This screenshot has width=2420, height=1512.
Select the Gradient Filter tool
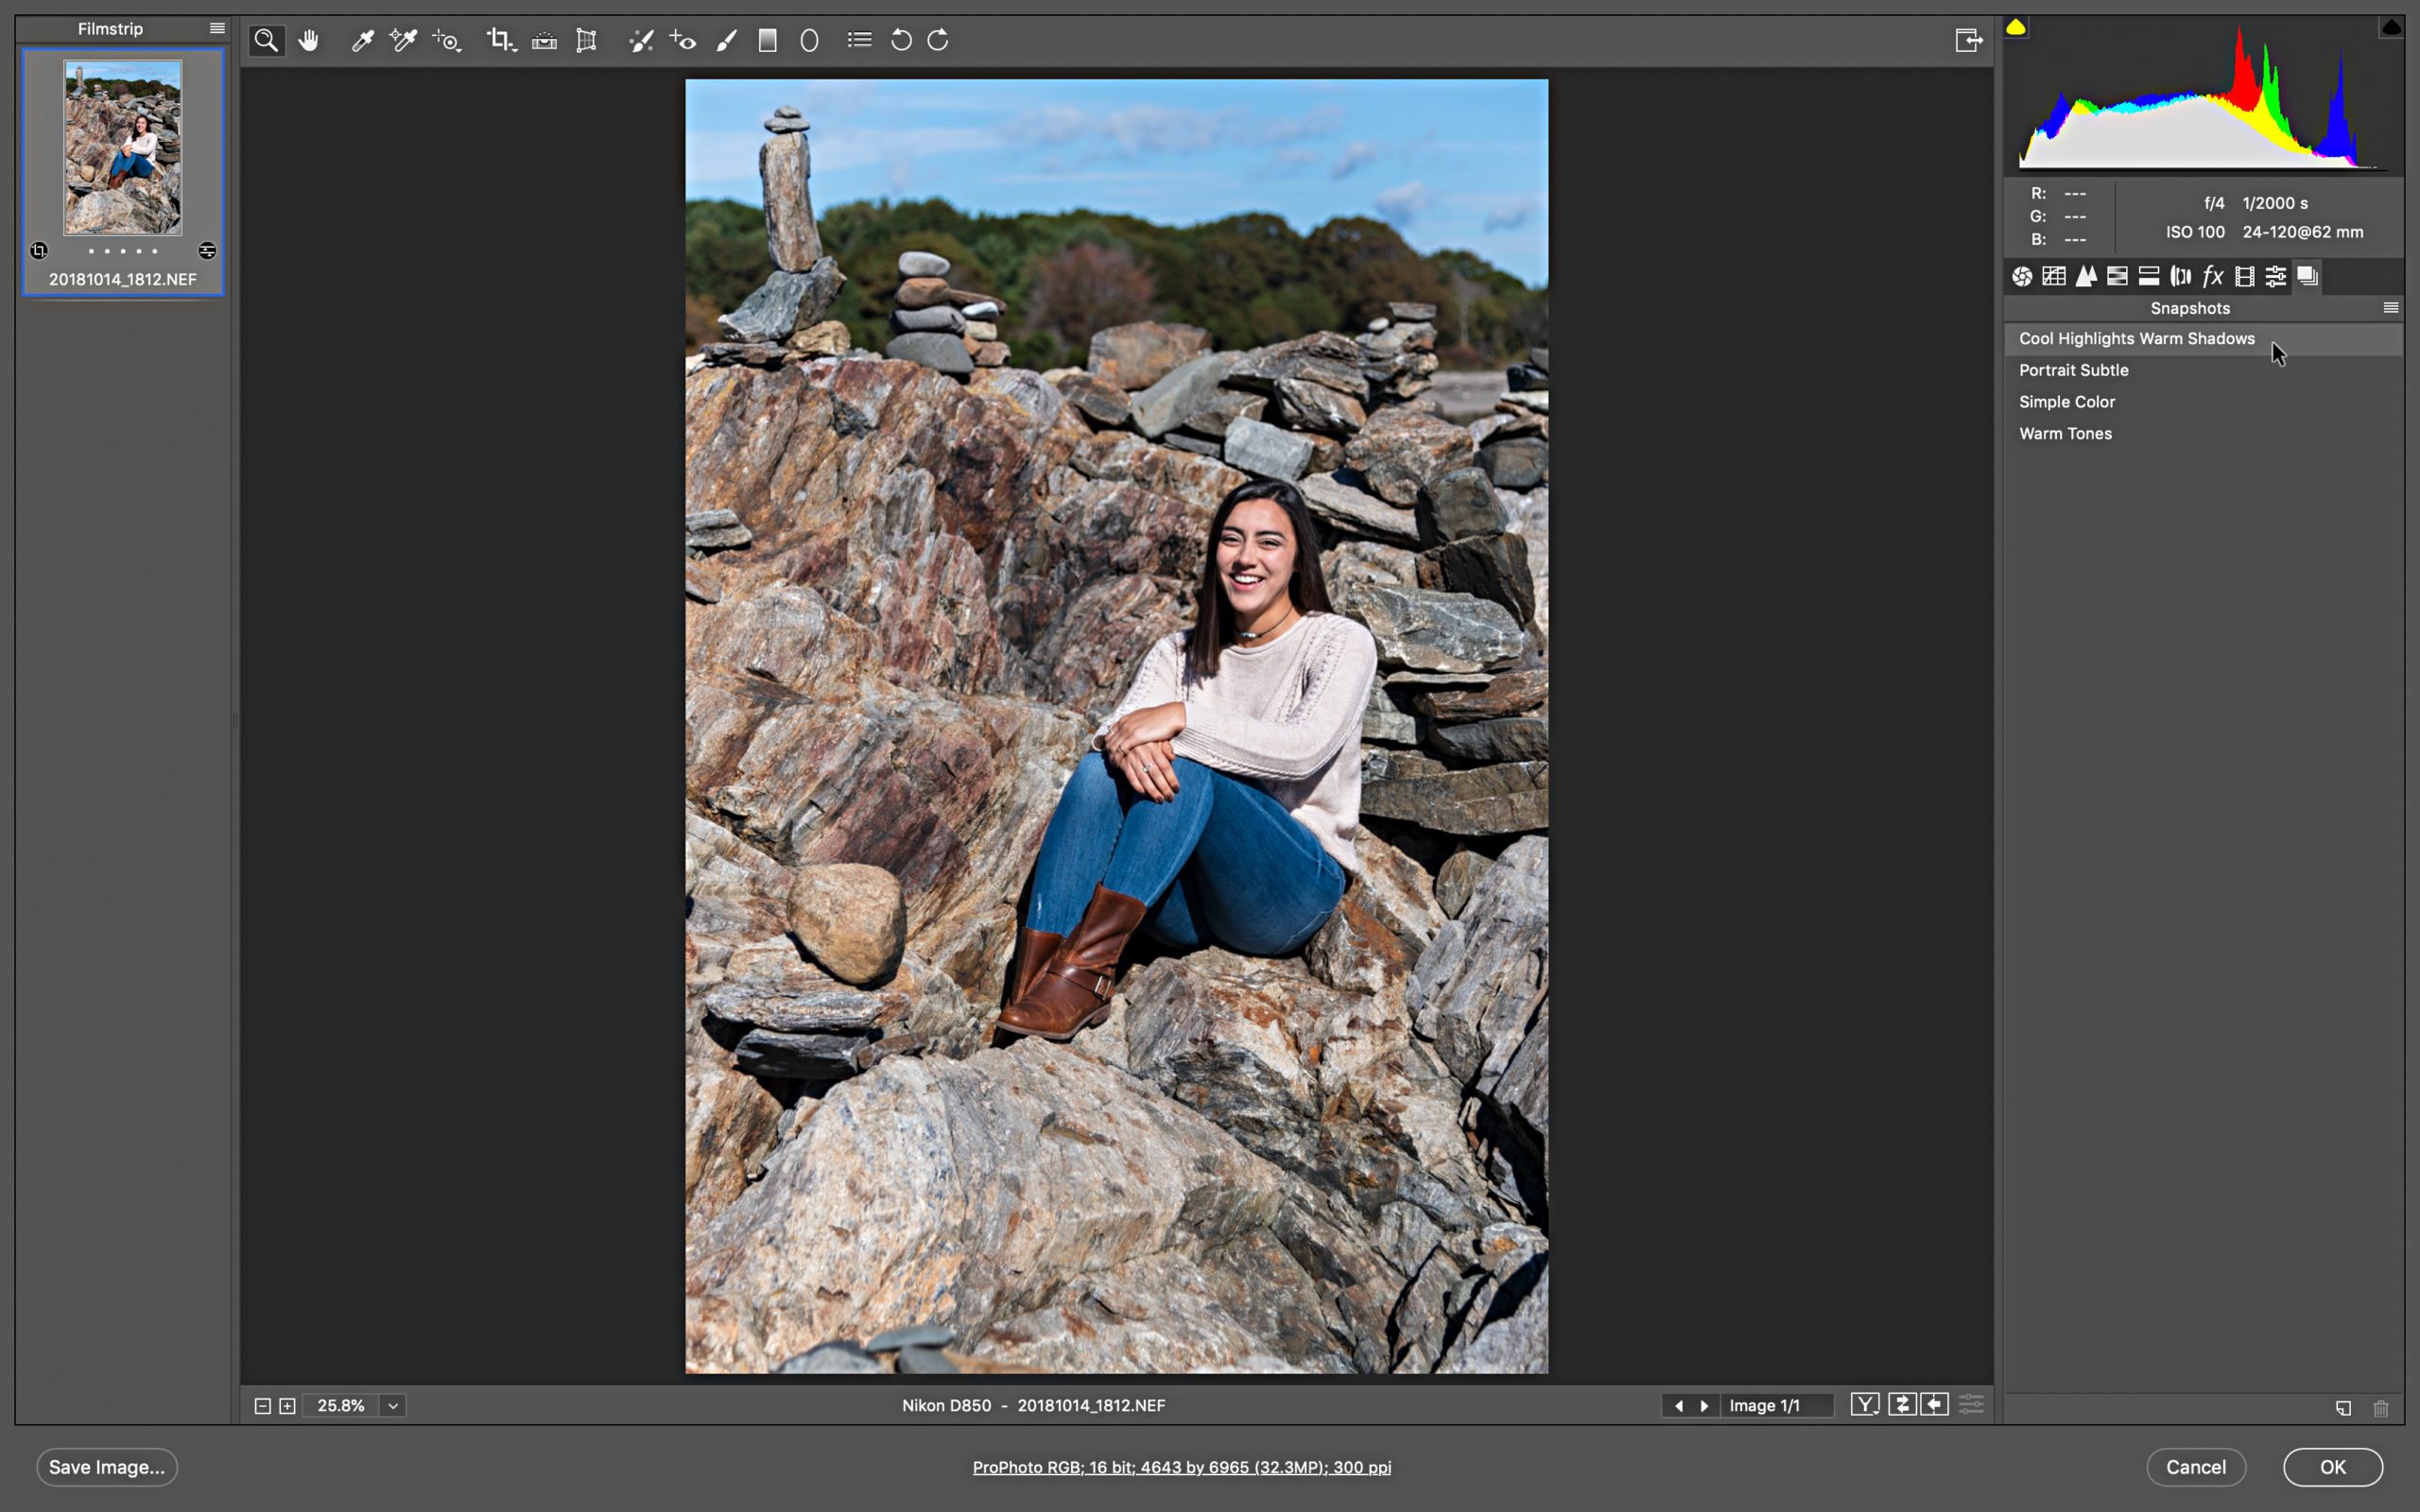click(769, 39)
